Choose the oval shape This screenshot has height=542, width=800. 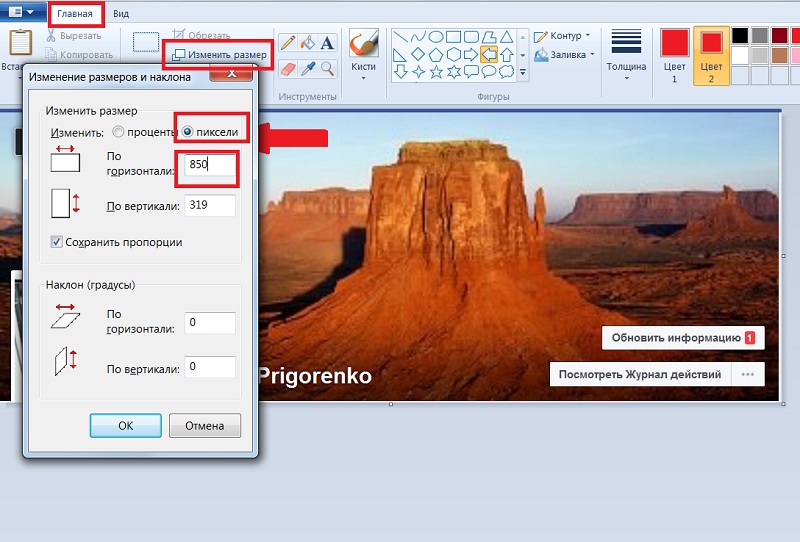point(436,37)
